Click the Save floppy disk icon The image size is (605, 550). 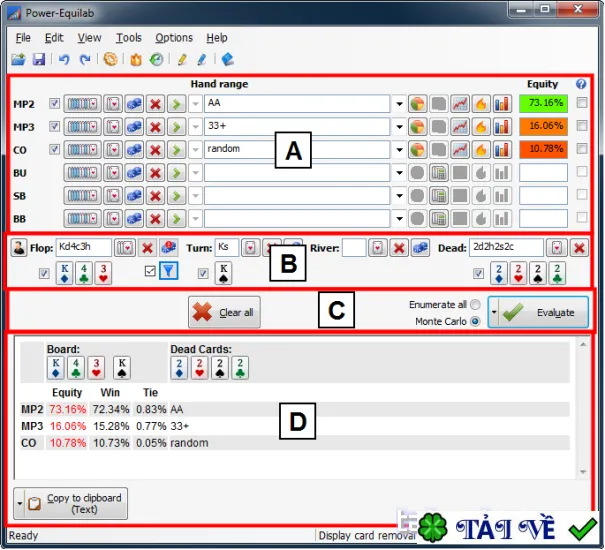(38, 59)
